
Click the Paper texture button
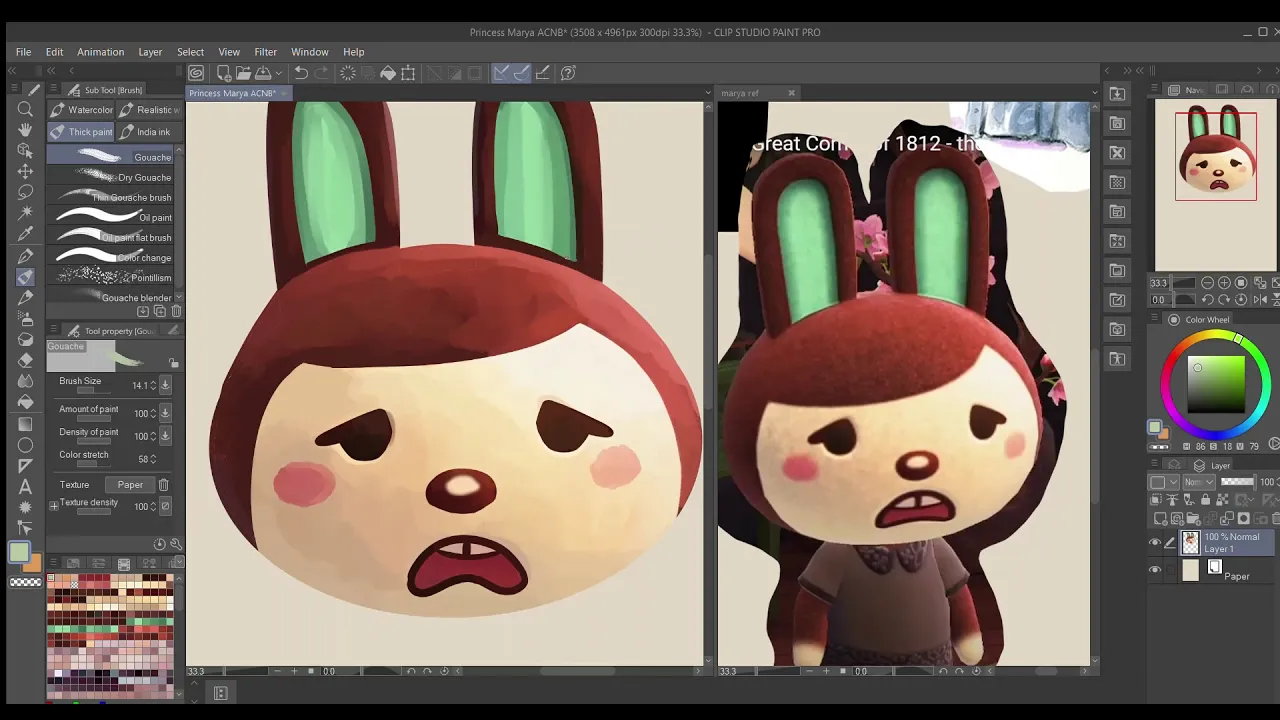(130, 485)
